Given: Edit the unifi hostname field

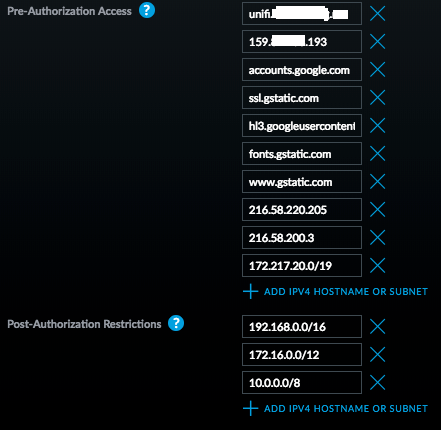Looking at the screenshot, I should pyautogui.click(x=302, y=14).
